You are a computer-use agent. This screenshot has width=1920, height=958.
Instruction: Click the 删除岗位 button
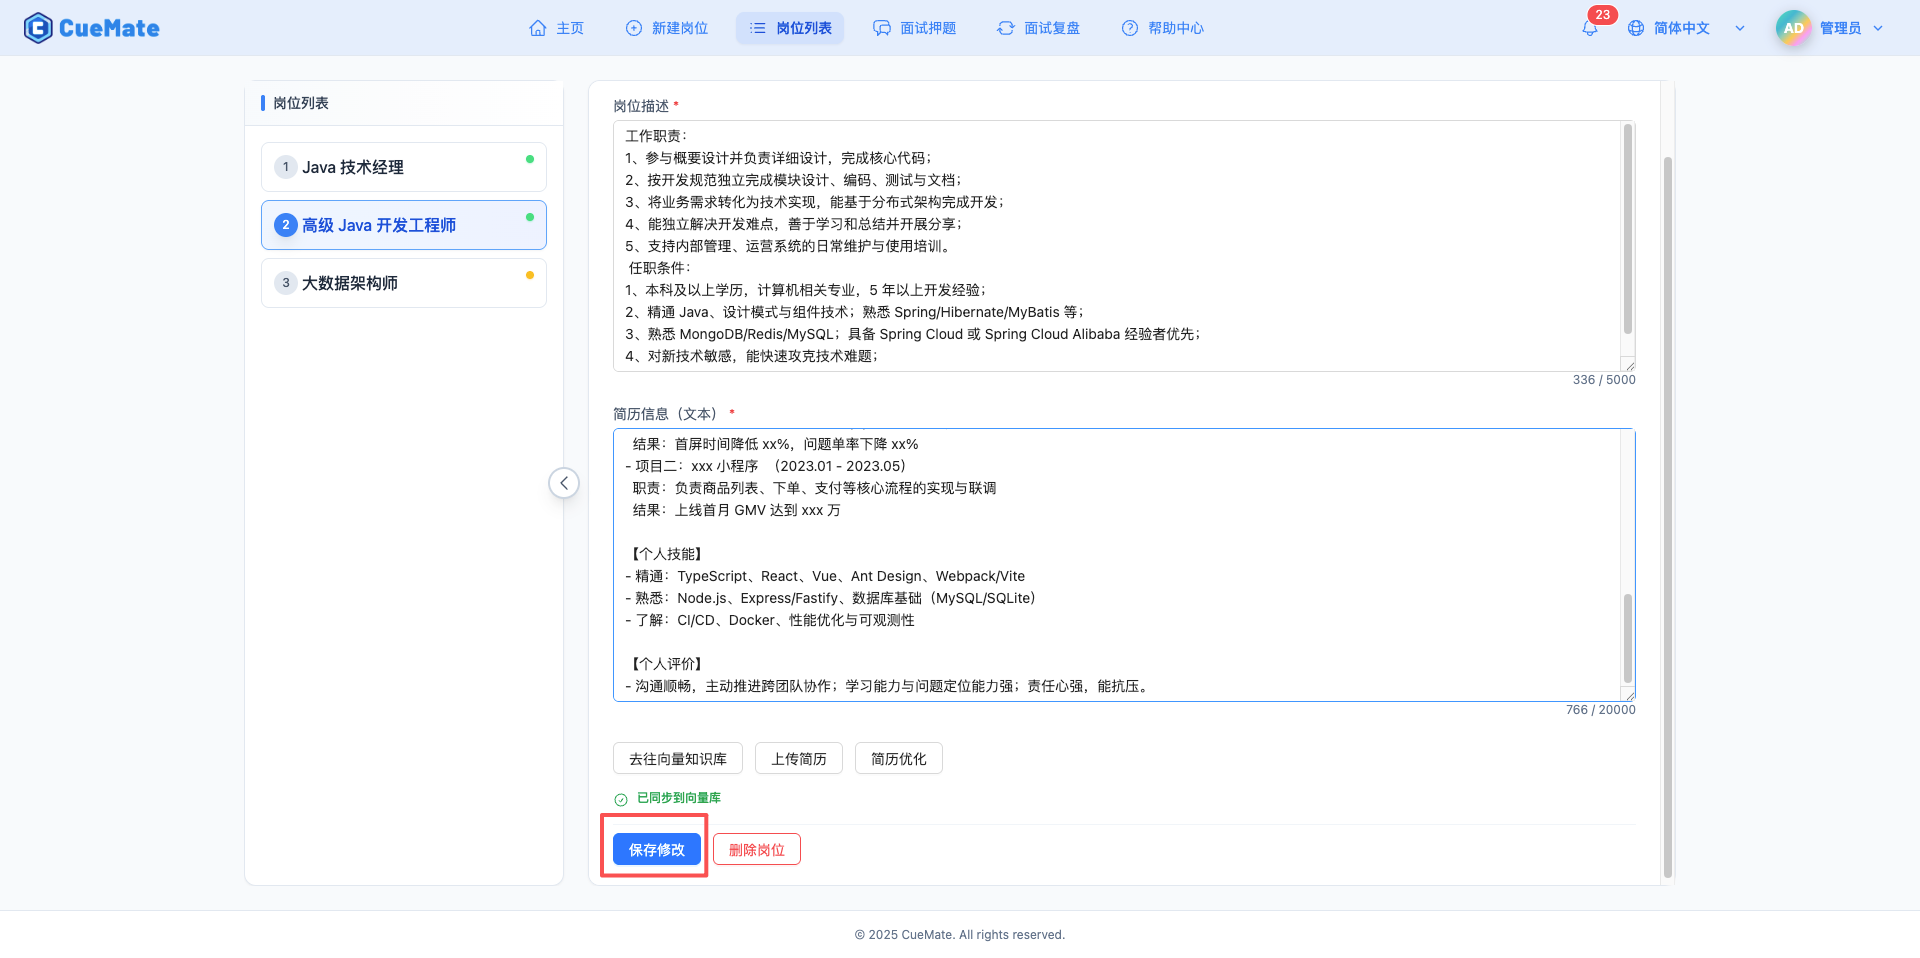[756, 849]
